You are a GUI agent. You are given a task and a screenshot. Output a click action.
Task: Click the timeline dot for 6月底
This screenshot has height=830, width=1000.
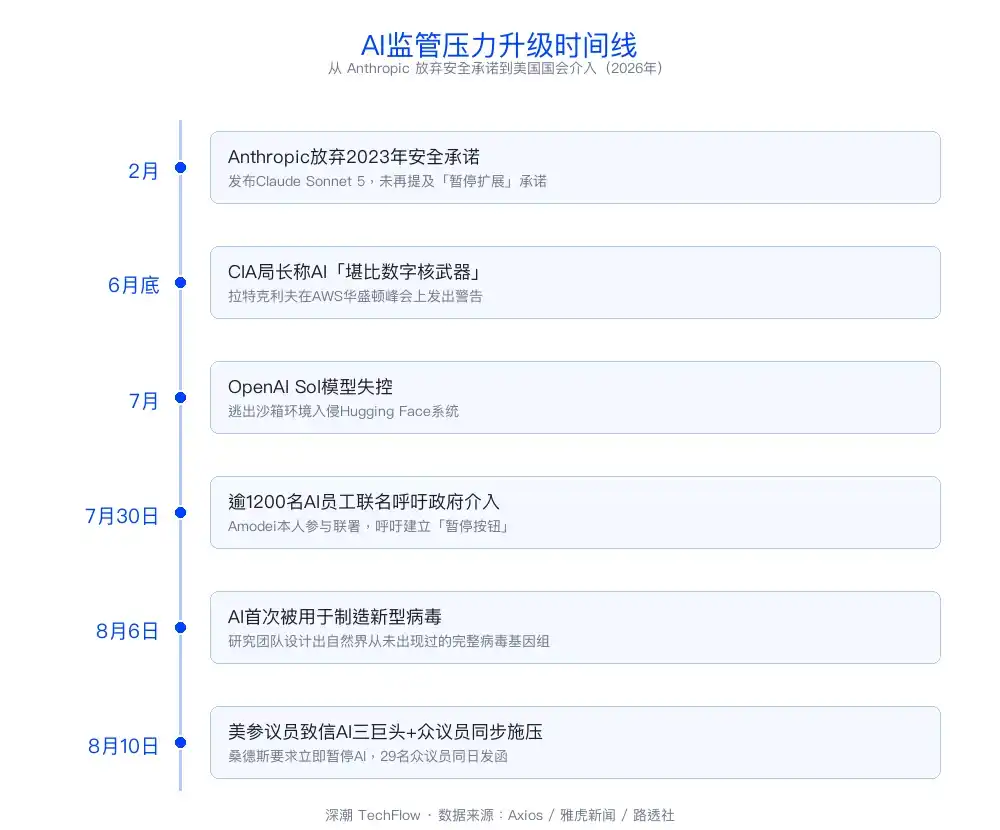coord(180,283)
